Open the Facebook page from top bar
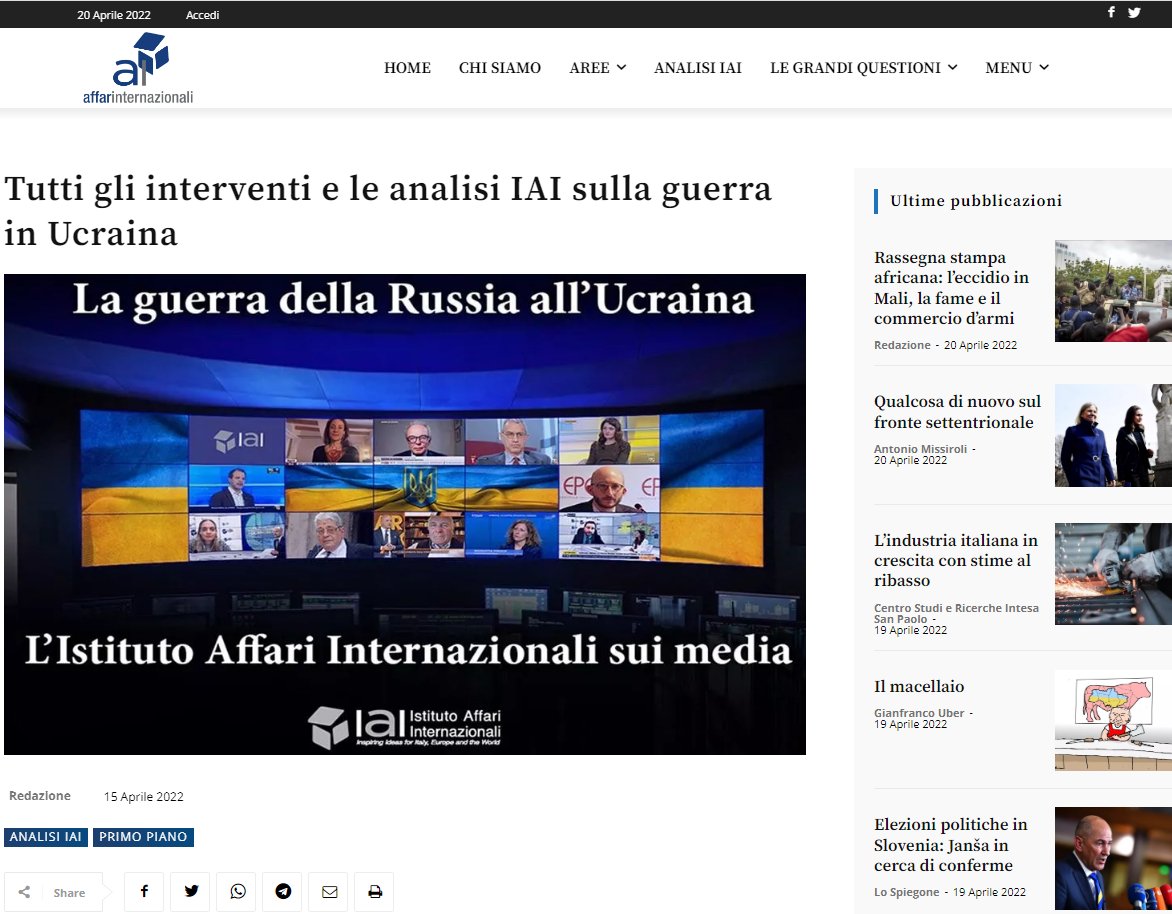Screen dimensions: 1172x914 (x=1111, y=12)
